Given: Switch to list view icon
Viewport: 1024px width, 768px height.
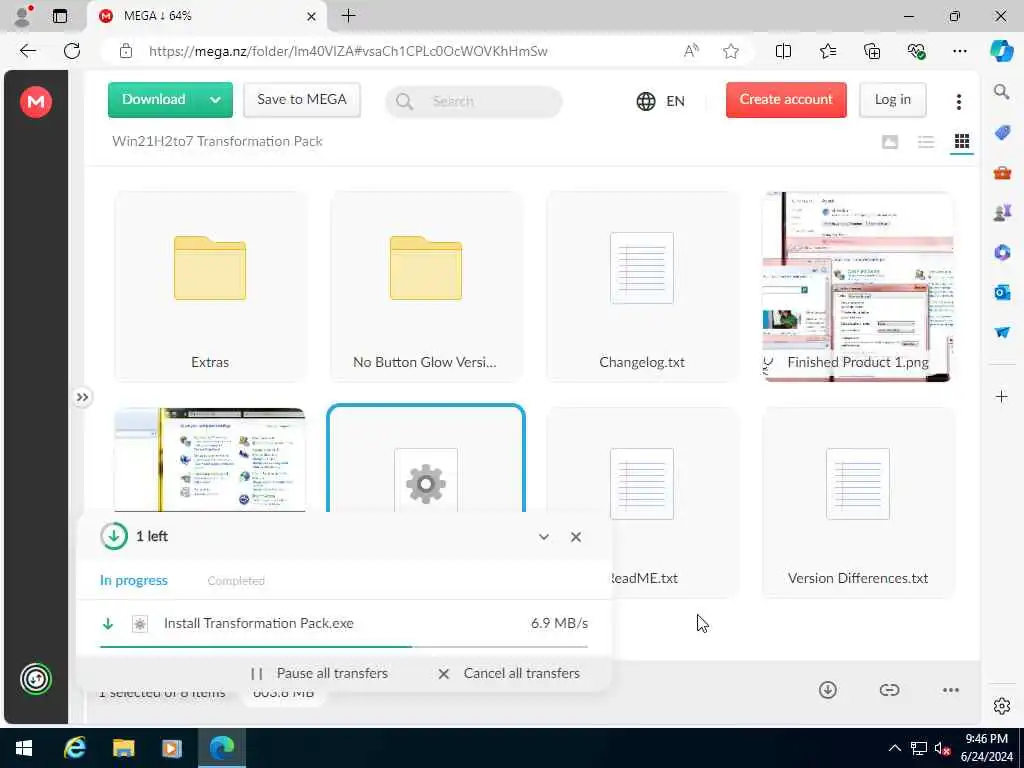Looking at the screenshot, I should point(925,142).
